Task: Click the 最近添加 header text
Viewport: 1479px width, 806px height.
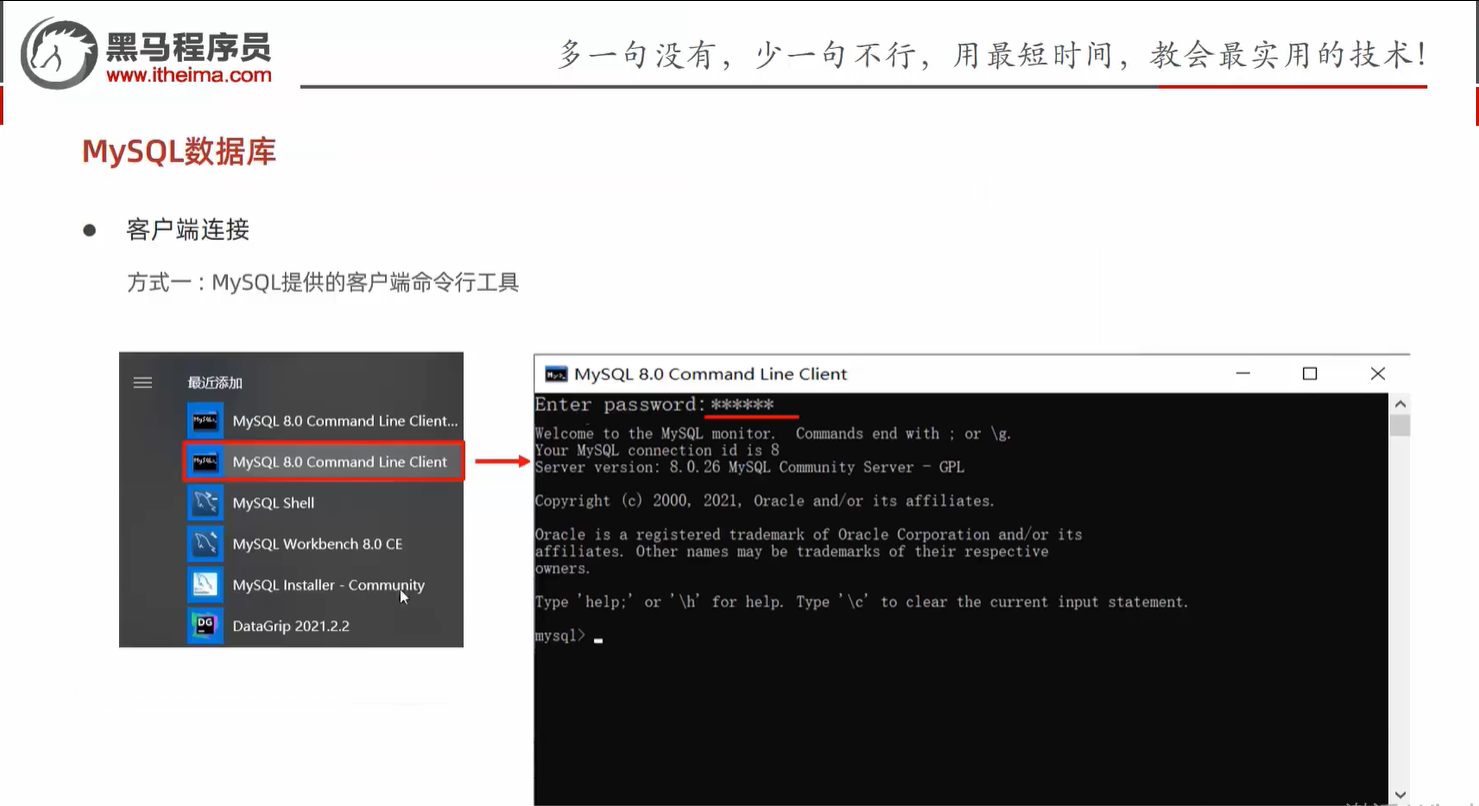Action: (x=215, y=382)
